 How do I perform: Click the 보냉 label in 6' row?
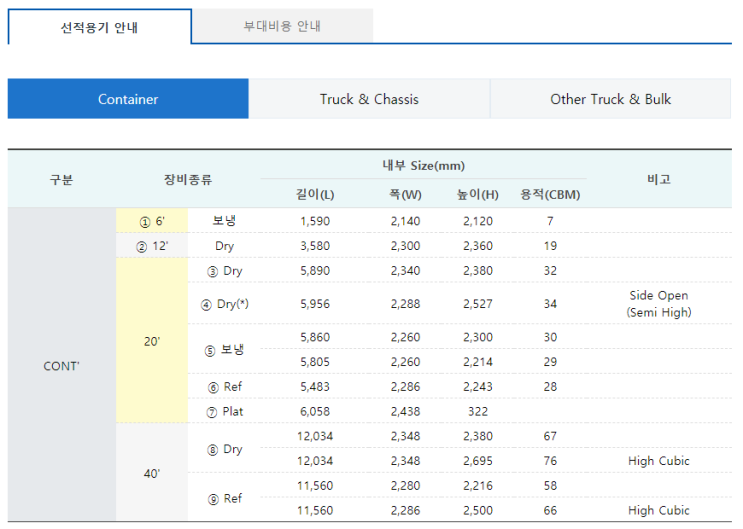224,221
